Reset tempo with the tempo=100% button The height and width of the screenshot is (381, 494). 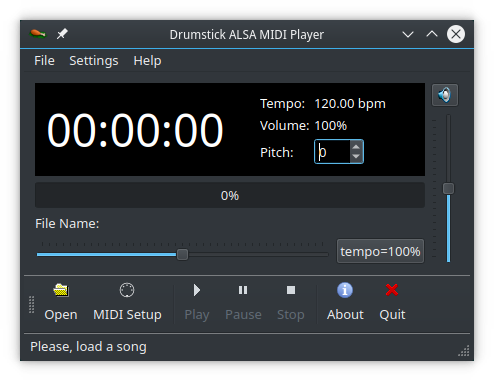[x=380, y=251]
